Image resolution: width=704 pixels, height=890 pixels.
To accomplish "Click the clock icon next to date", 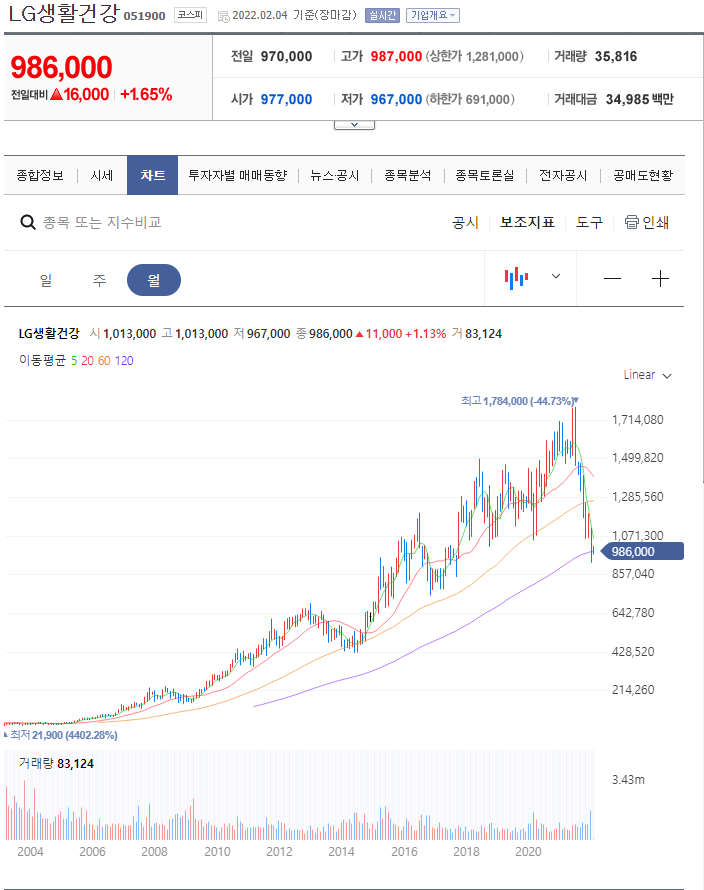I will [x=224, y=16].
